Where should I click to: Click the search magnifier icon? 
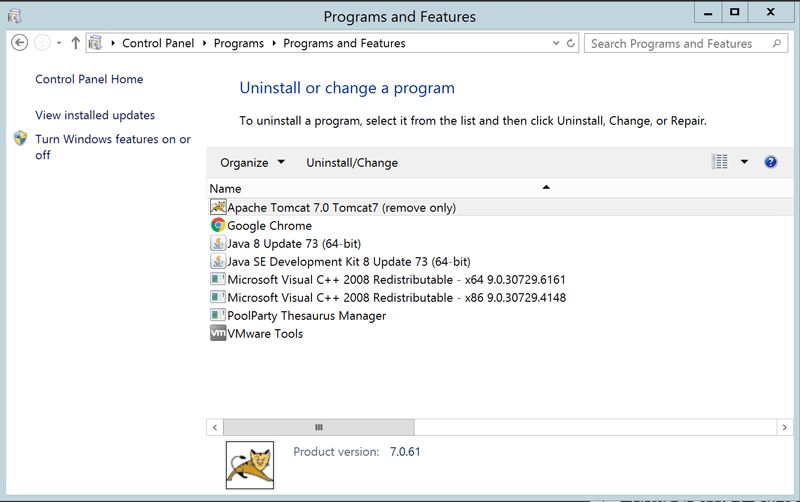click(x=776, y=43)
